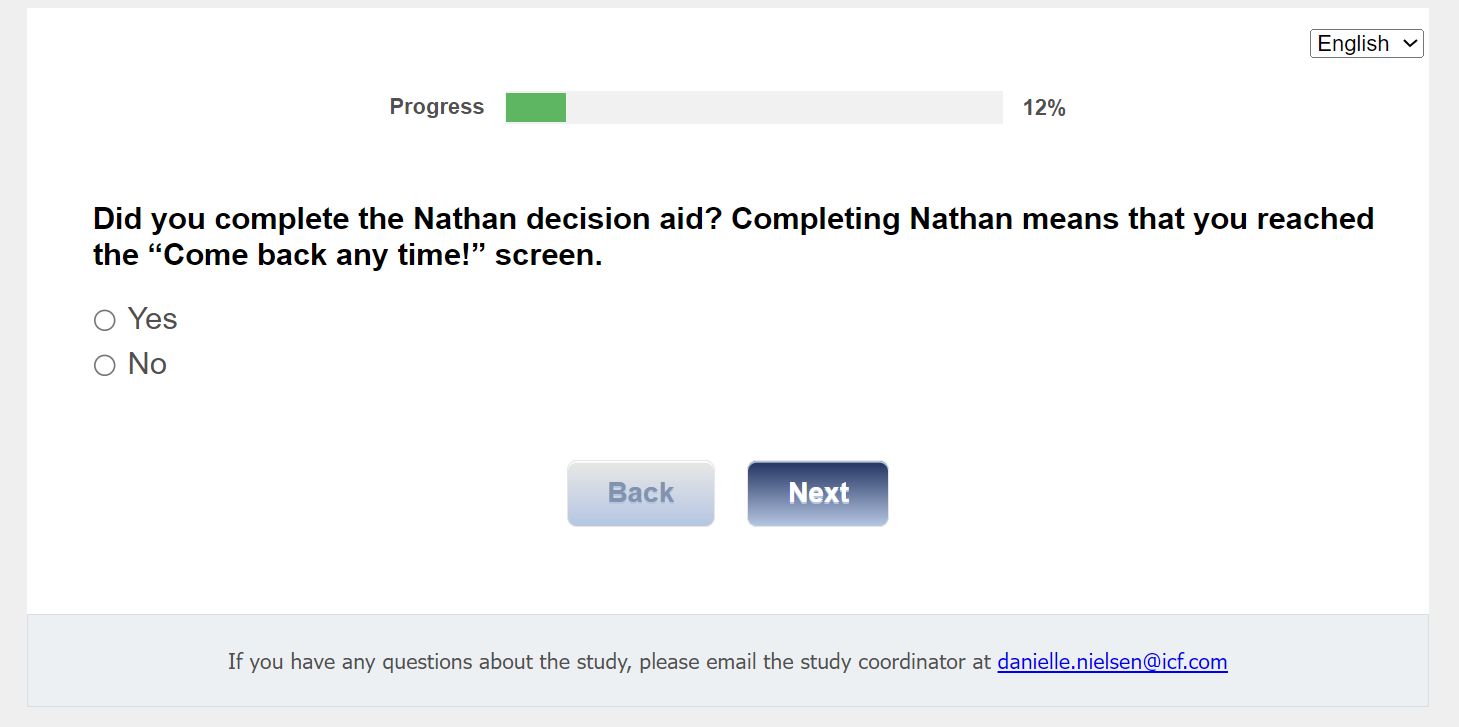Click the gray unfilled progress bar area

tap(784, 107)
